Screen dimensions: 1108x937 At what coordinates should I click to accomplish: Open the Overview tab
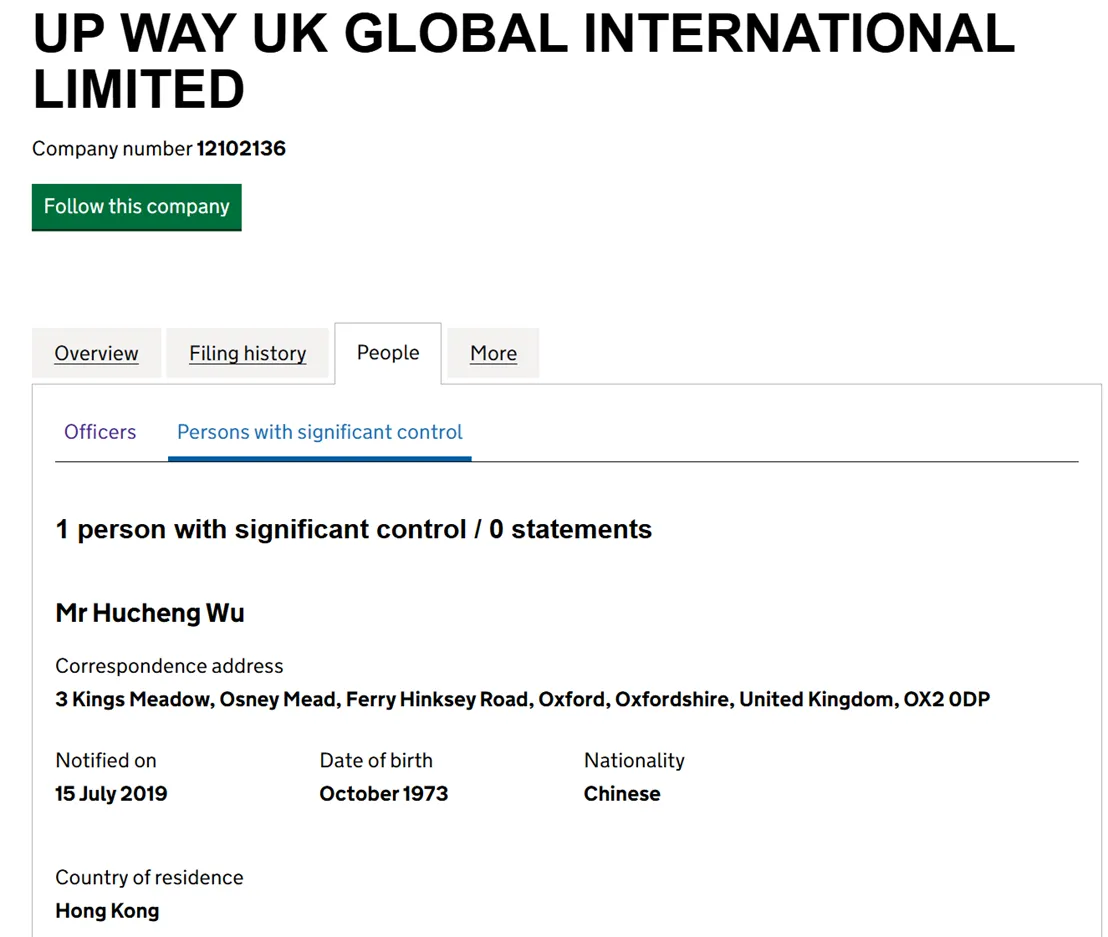tap(96, 353)
